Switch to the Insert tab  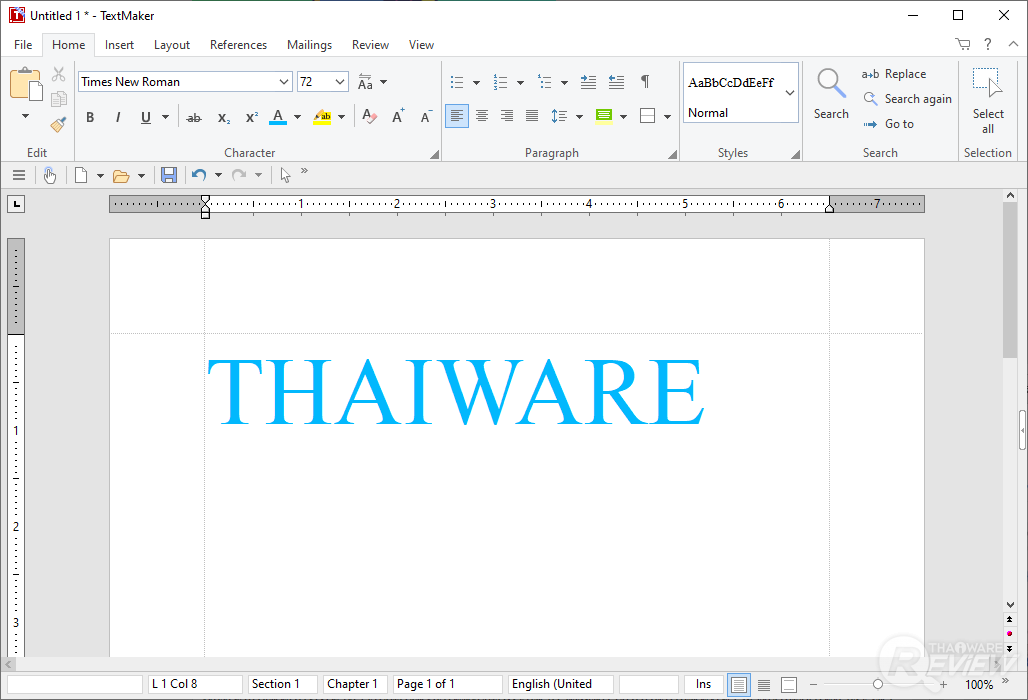point(119,45)
